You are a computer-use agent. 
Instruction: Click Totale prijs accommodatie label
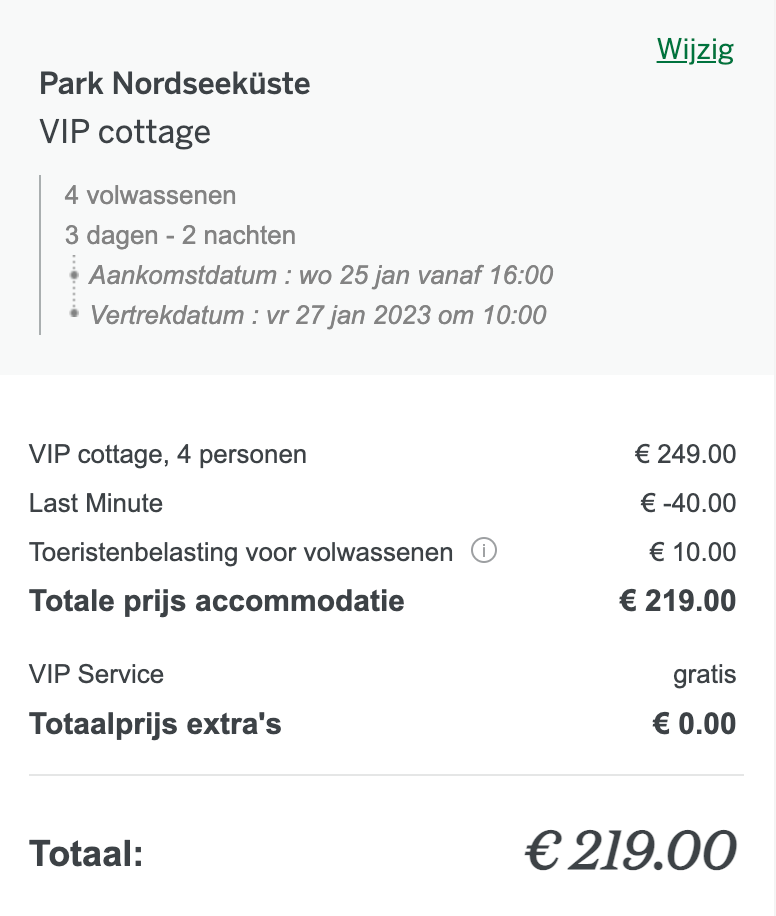[x=217, y=601]
